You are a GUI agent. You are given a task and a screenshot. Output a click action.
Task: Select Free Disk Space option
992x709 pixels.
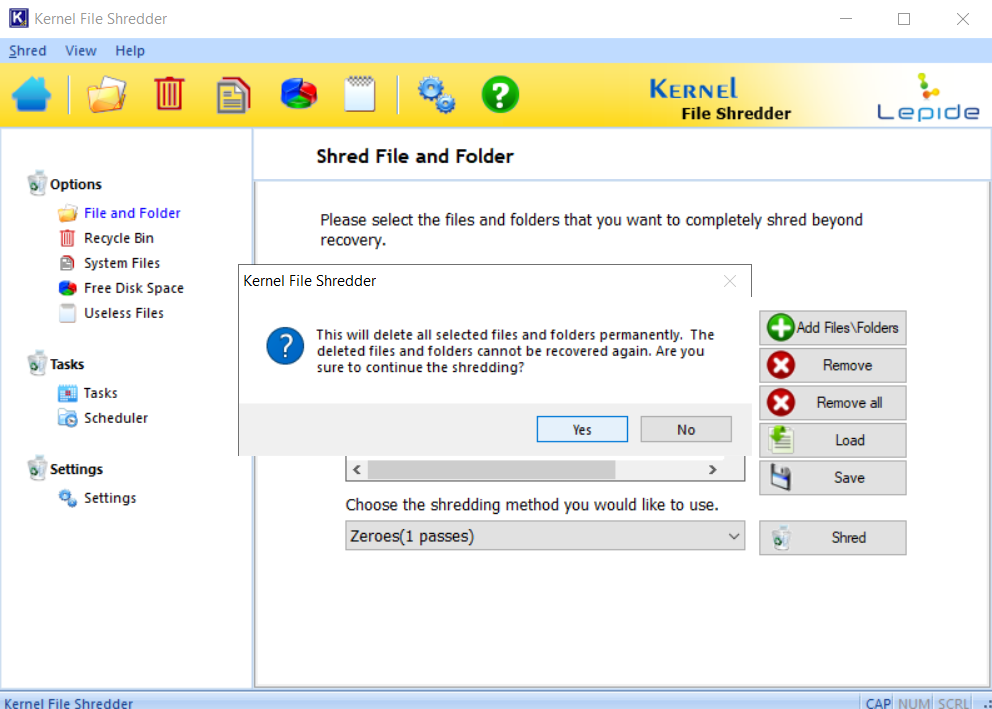click(134, 288)
